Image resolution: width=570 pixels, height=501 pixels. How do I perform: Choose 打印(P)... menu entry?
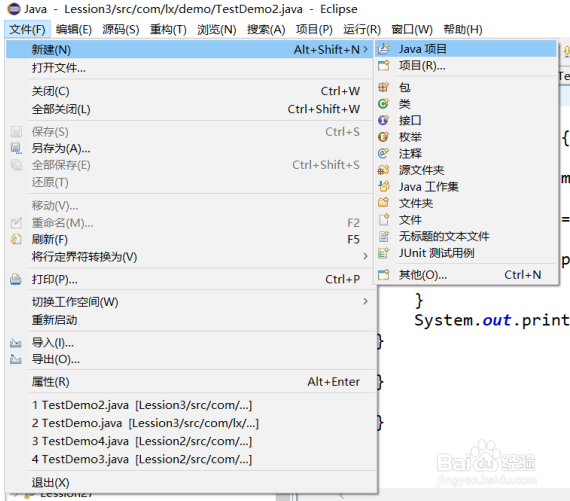pyautogui.click(x=190, y=279)
